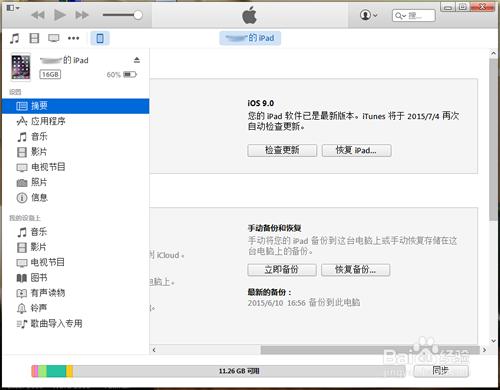Click the 手动备份和恢复 heading

tap(274, 228)
